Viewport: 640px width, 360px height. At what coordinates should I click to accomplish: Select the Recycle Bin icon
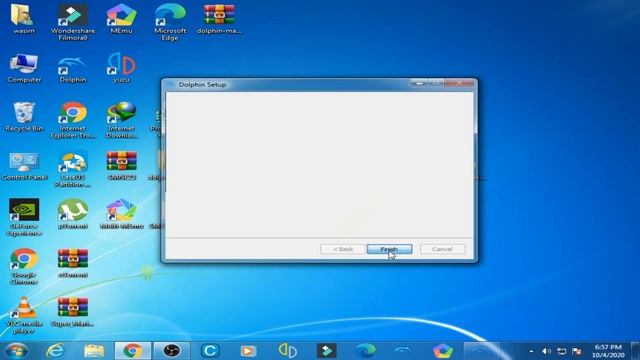(24, 117)
